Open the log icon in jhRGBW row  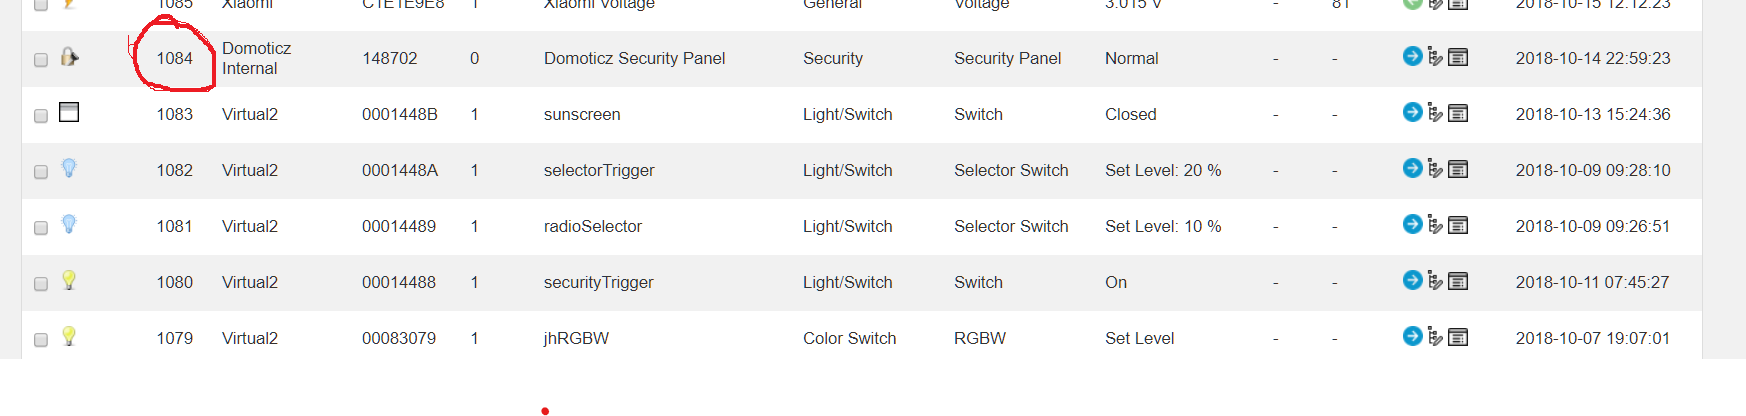click(x=1458, y=337)
